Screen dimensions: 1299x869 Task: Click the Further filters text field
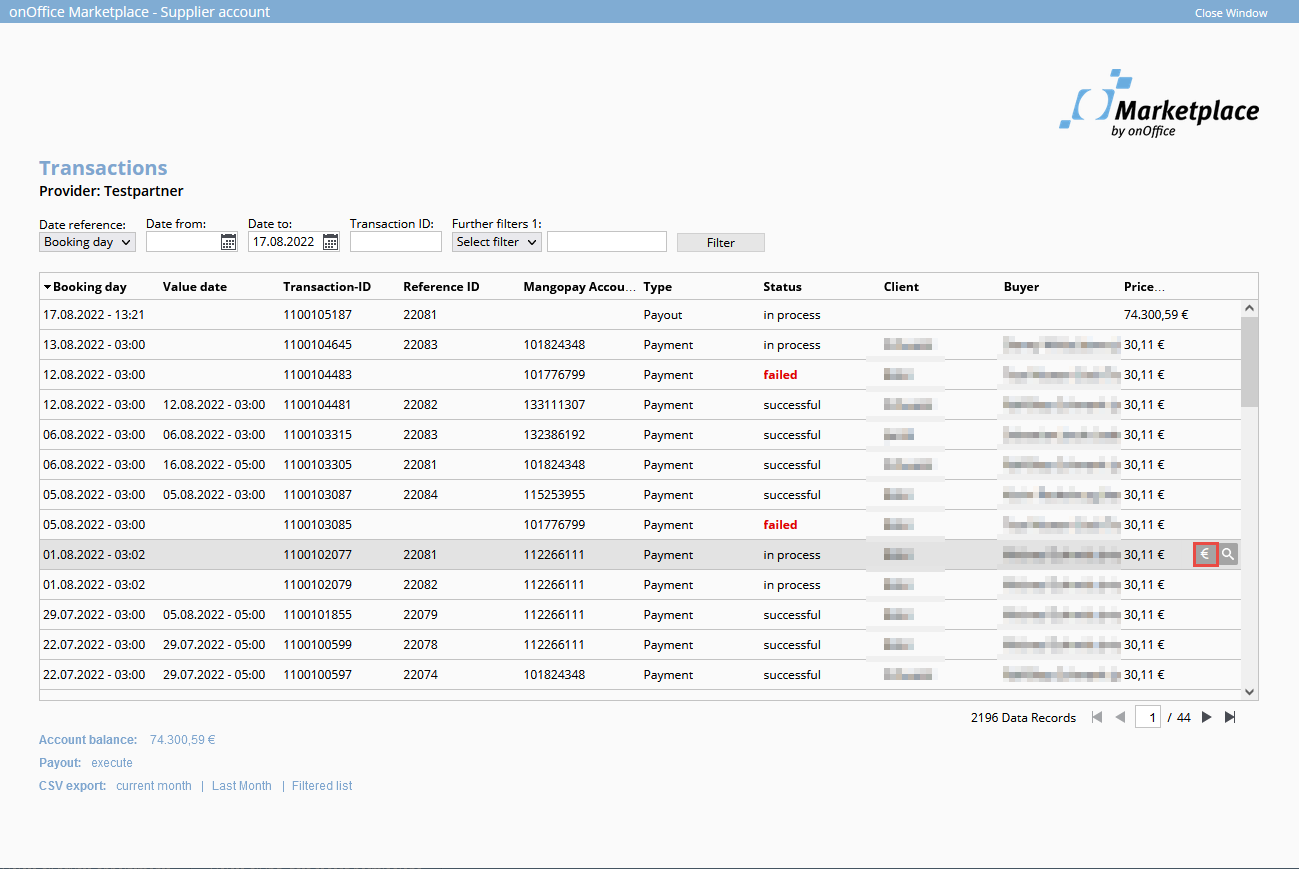click(x=607, y=242)
